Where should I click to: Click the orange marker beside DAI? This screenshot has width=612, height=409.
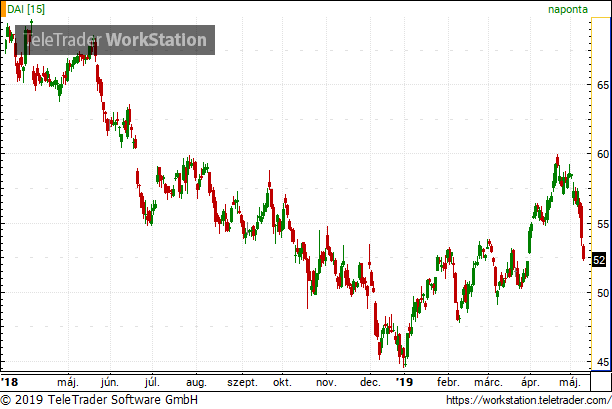click(3, 9)
